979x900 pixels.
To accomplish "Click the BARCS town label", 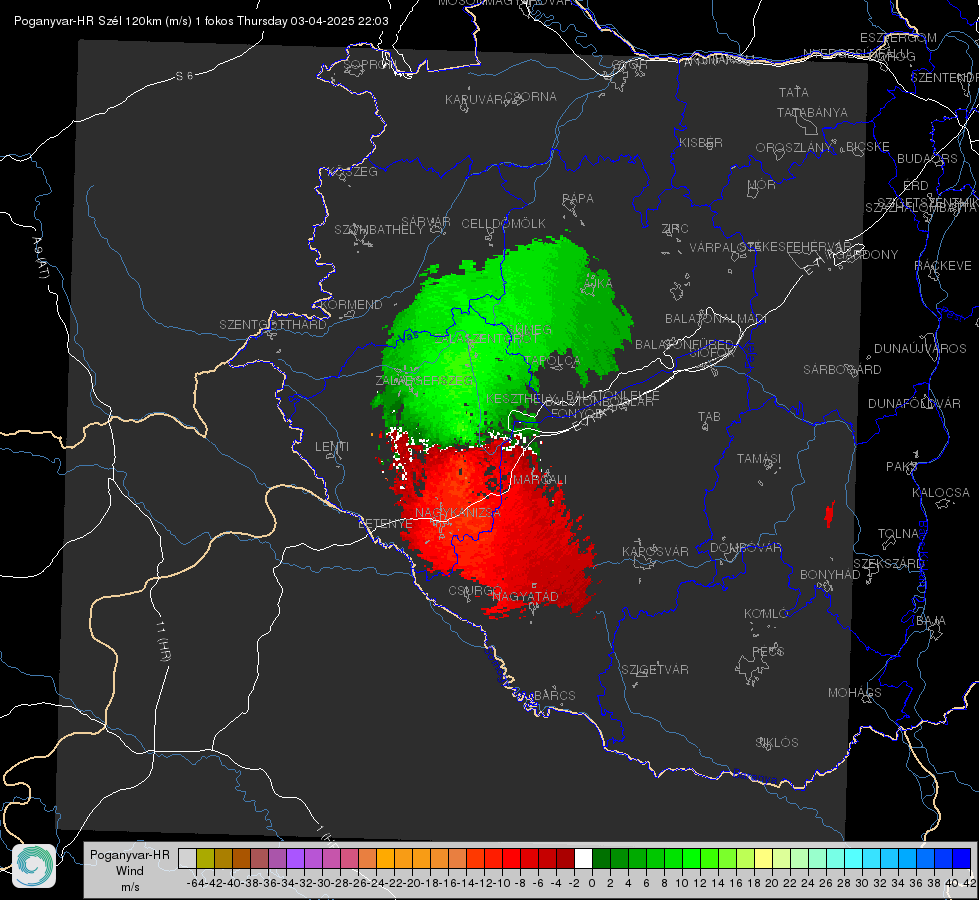I will tap(554, 695).
